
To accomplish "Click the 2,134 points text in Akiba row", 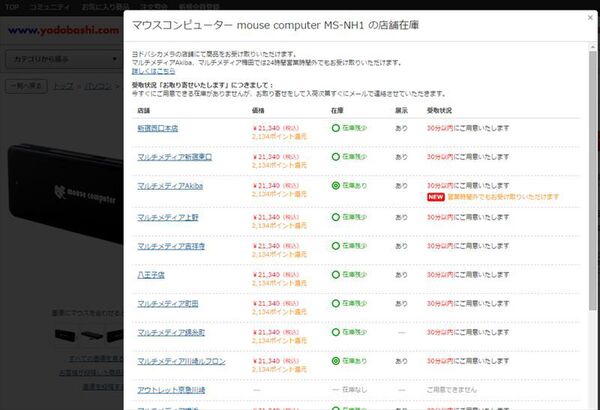I will click(279, 194).
